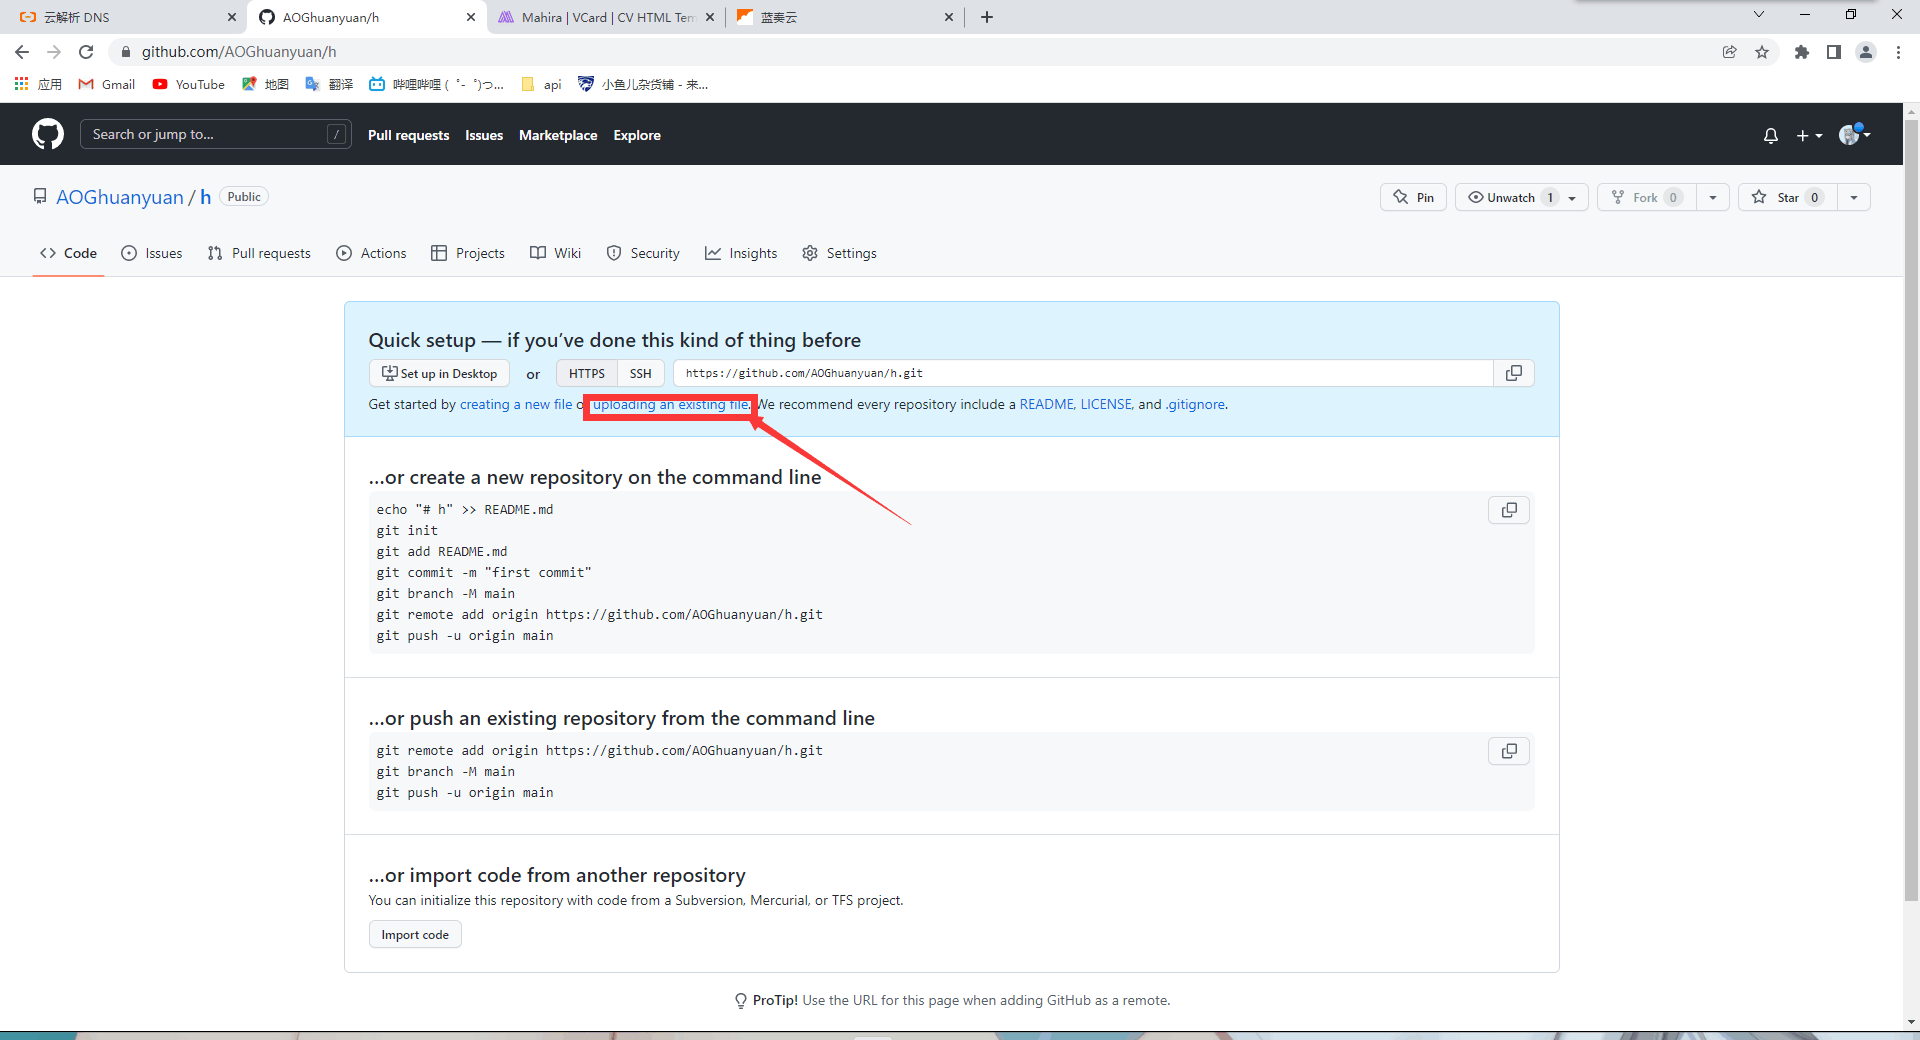Copy the repository URL to clipboard
The width and height of the screenshot is (1920, 1040).
tap(1513, 373)
